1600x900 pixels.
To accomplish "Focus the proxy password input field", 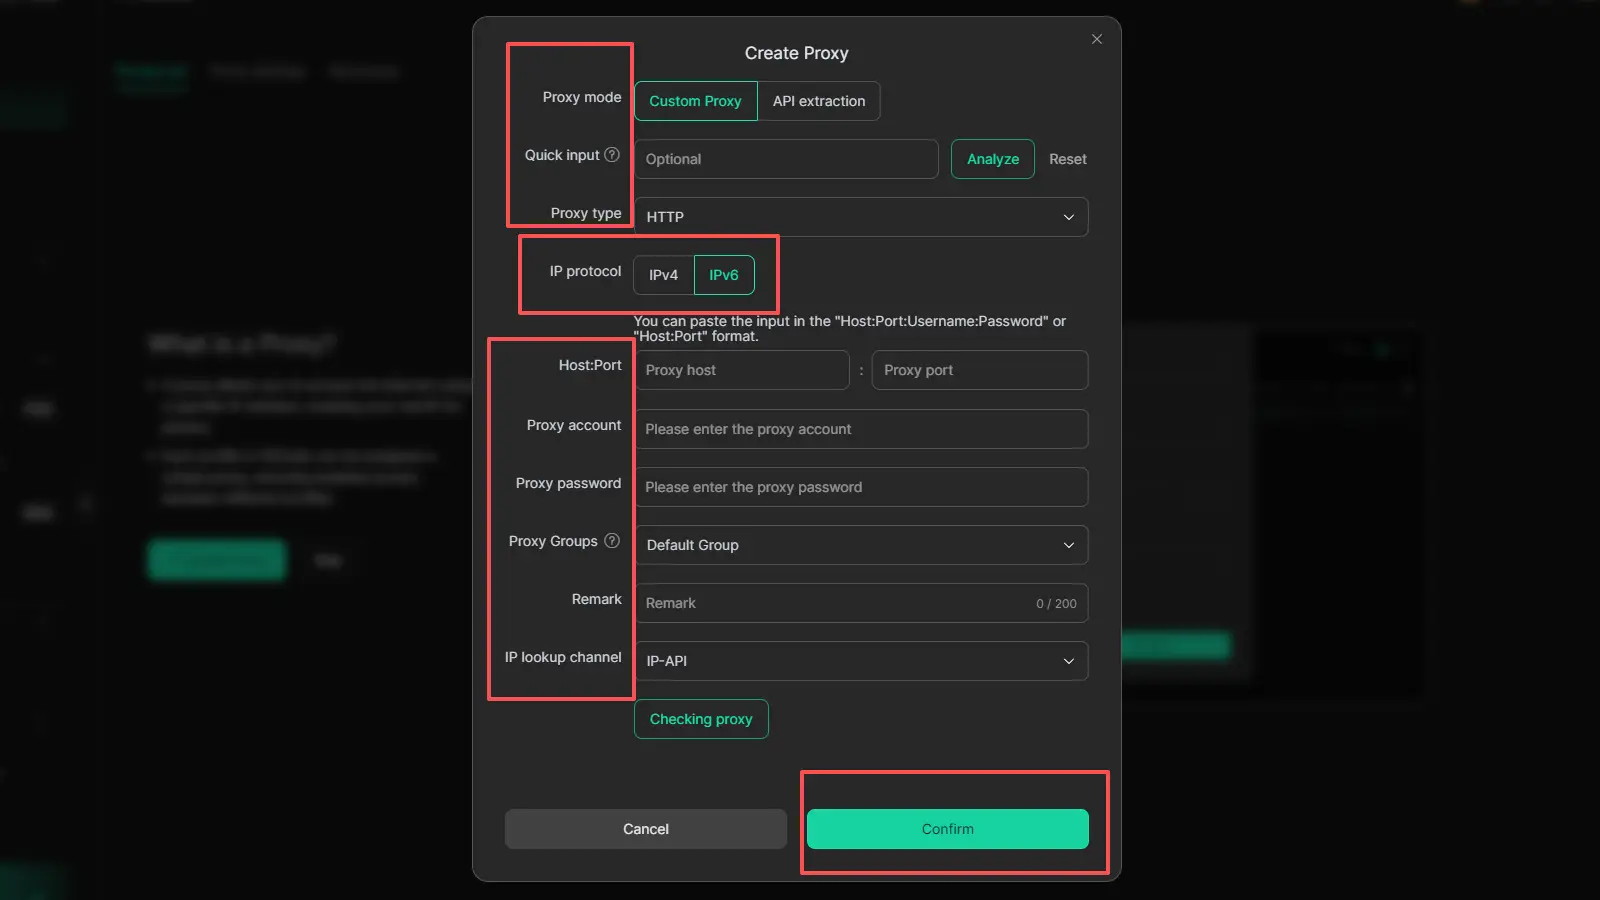I will pyautogui.click(x=861, y=487).
